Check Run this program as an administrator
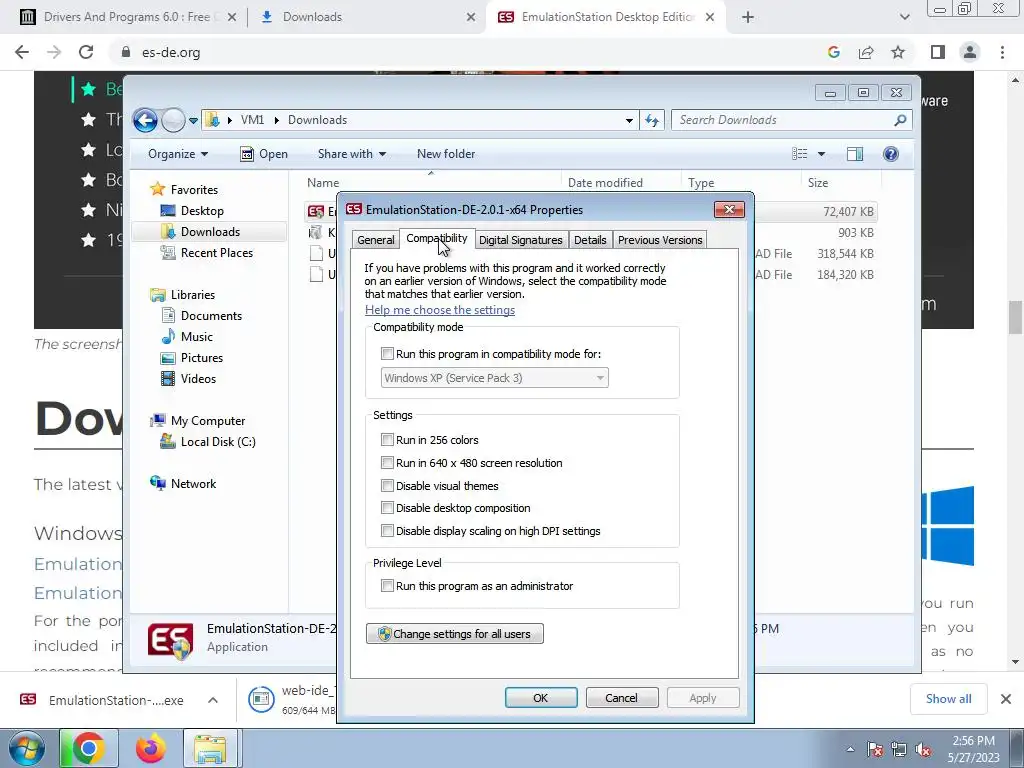1024x768 pixels. pyautogui.click(x=387, y=586)
